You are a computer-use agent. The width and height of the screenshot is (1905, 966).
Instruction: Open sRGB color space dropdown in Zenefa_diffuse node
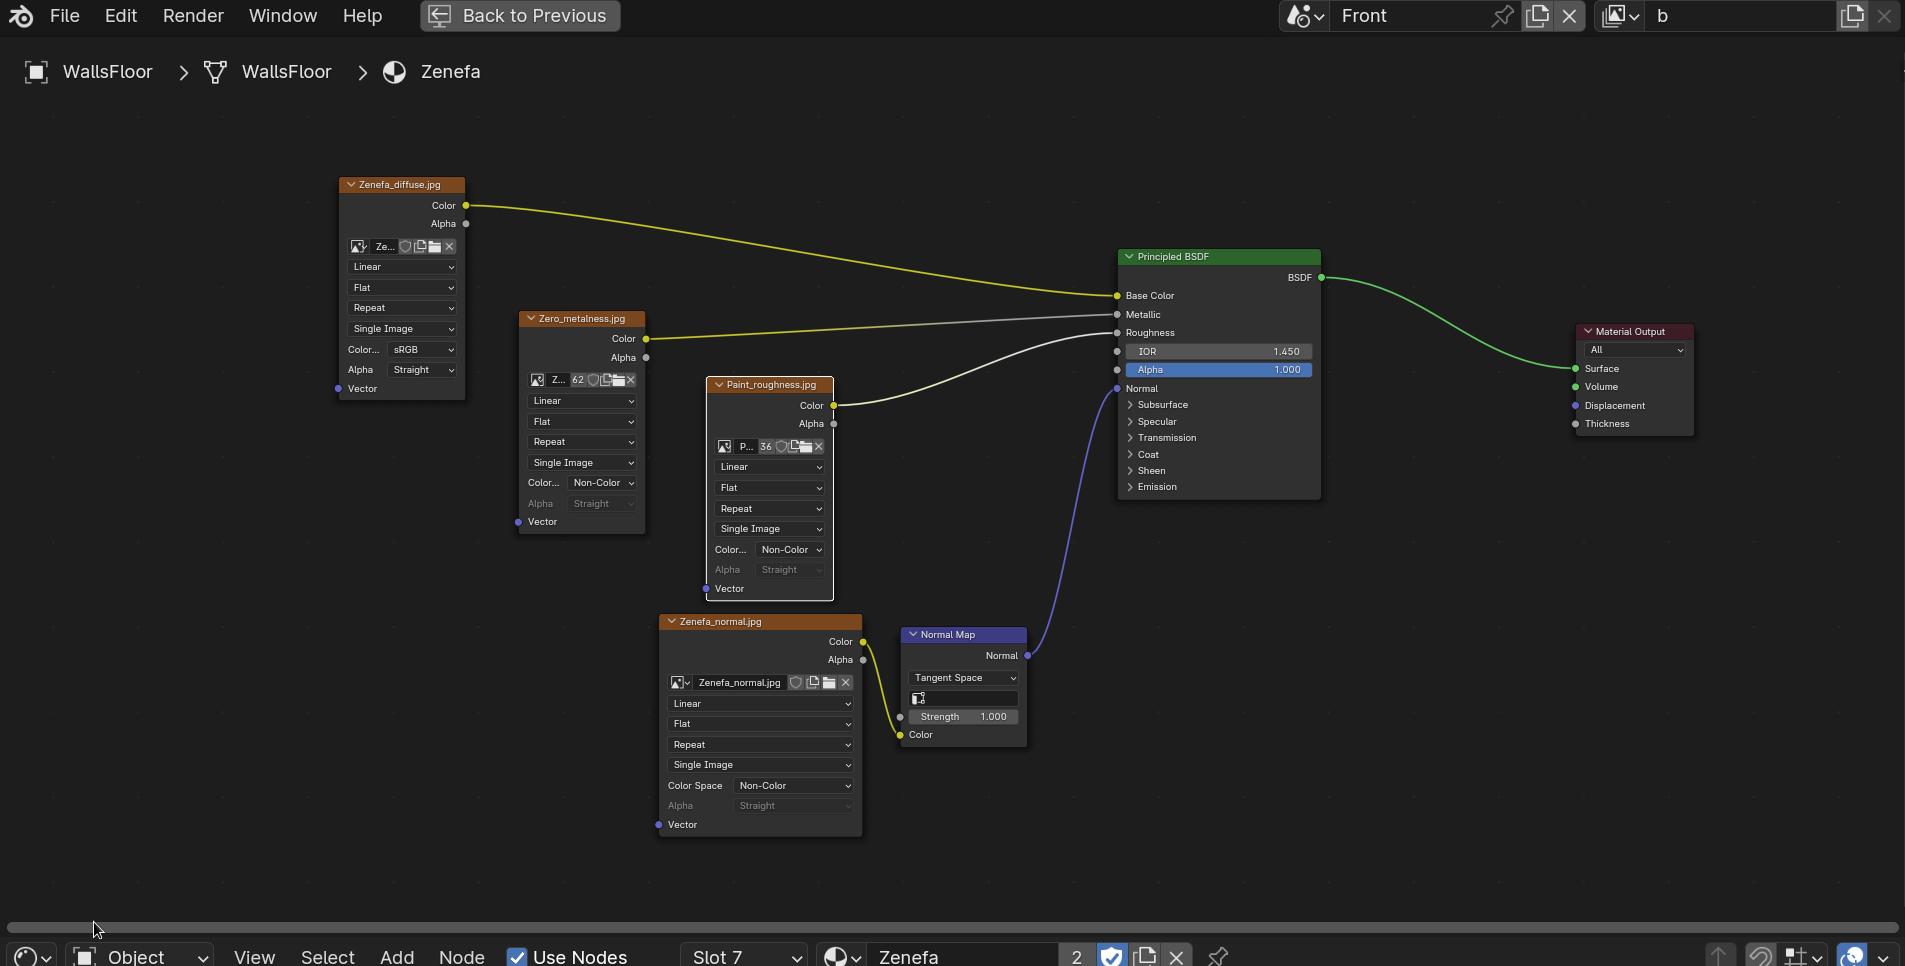(422, 350)
